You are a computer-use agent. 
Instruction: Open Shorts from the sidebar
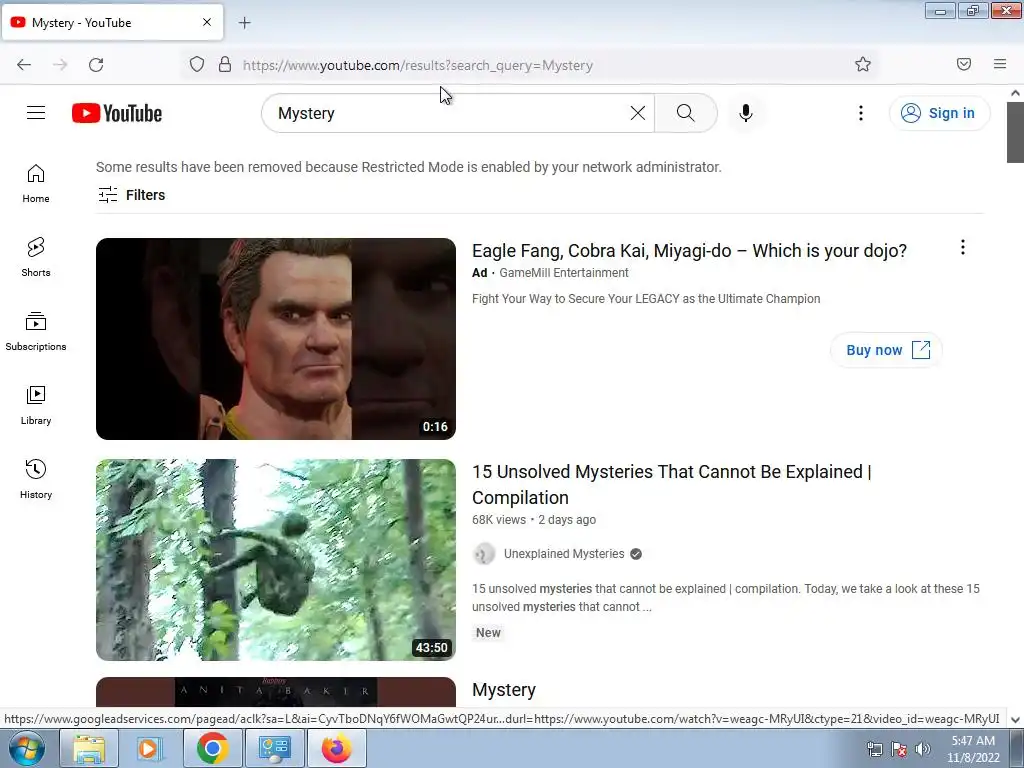[x=36, y=257]
